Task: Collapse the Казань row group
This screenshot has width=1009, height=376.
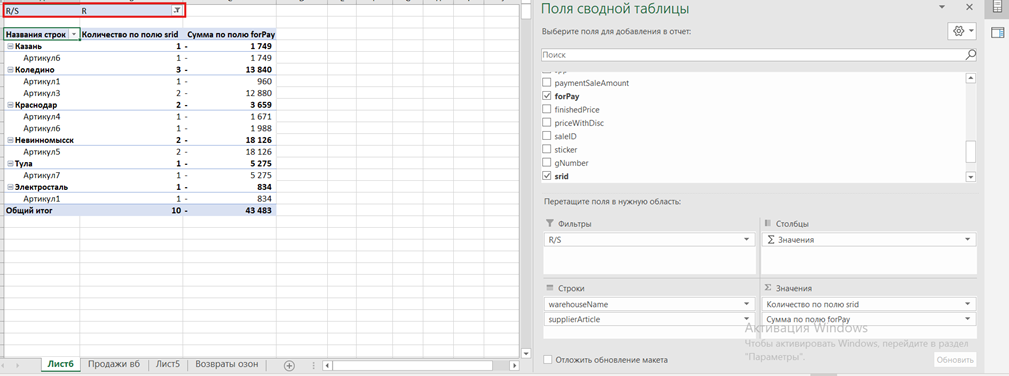Action: point(10,46)
